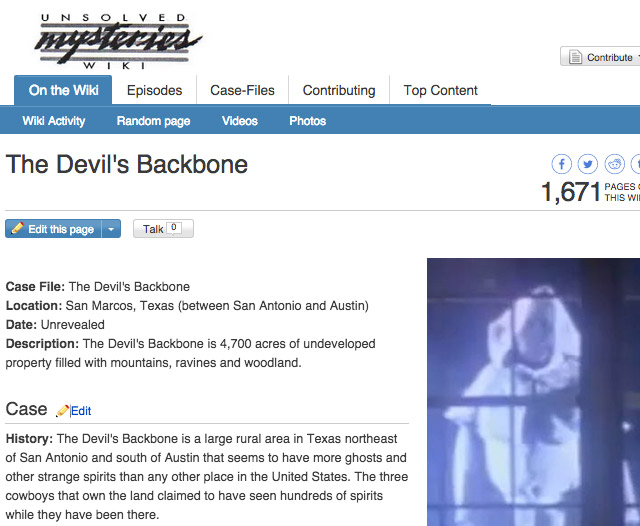
Task: Share page via Twitter icon
Action: [x=588, y=164]
